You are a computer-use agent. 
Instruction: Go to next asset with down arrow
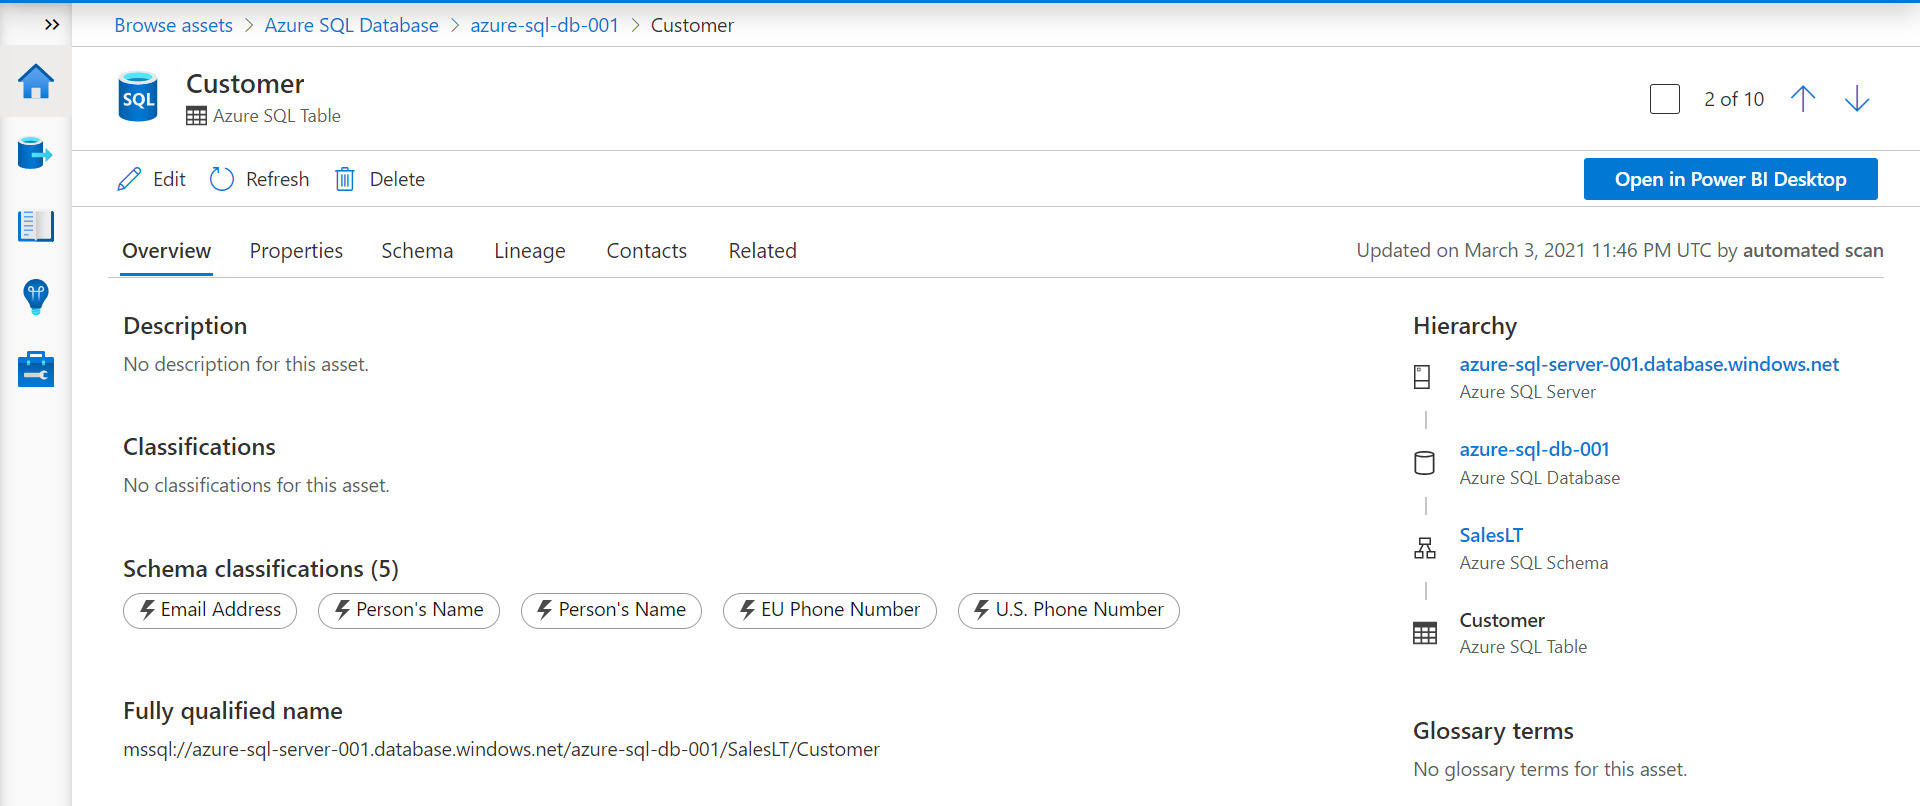pos(1856,99)
